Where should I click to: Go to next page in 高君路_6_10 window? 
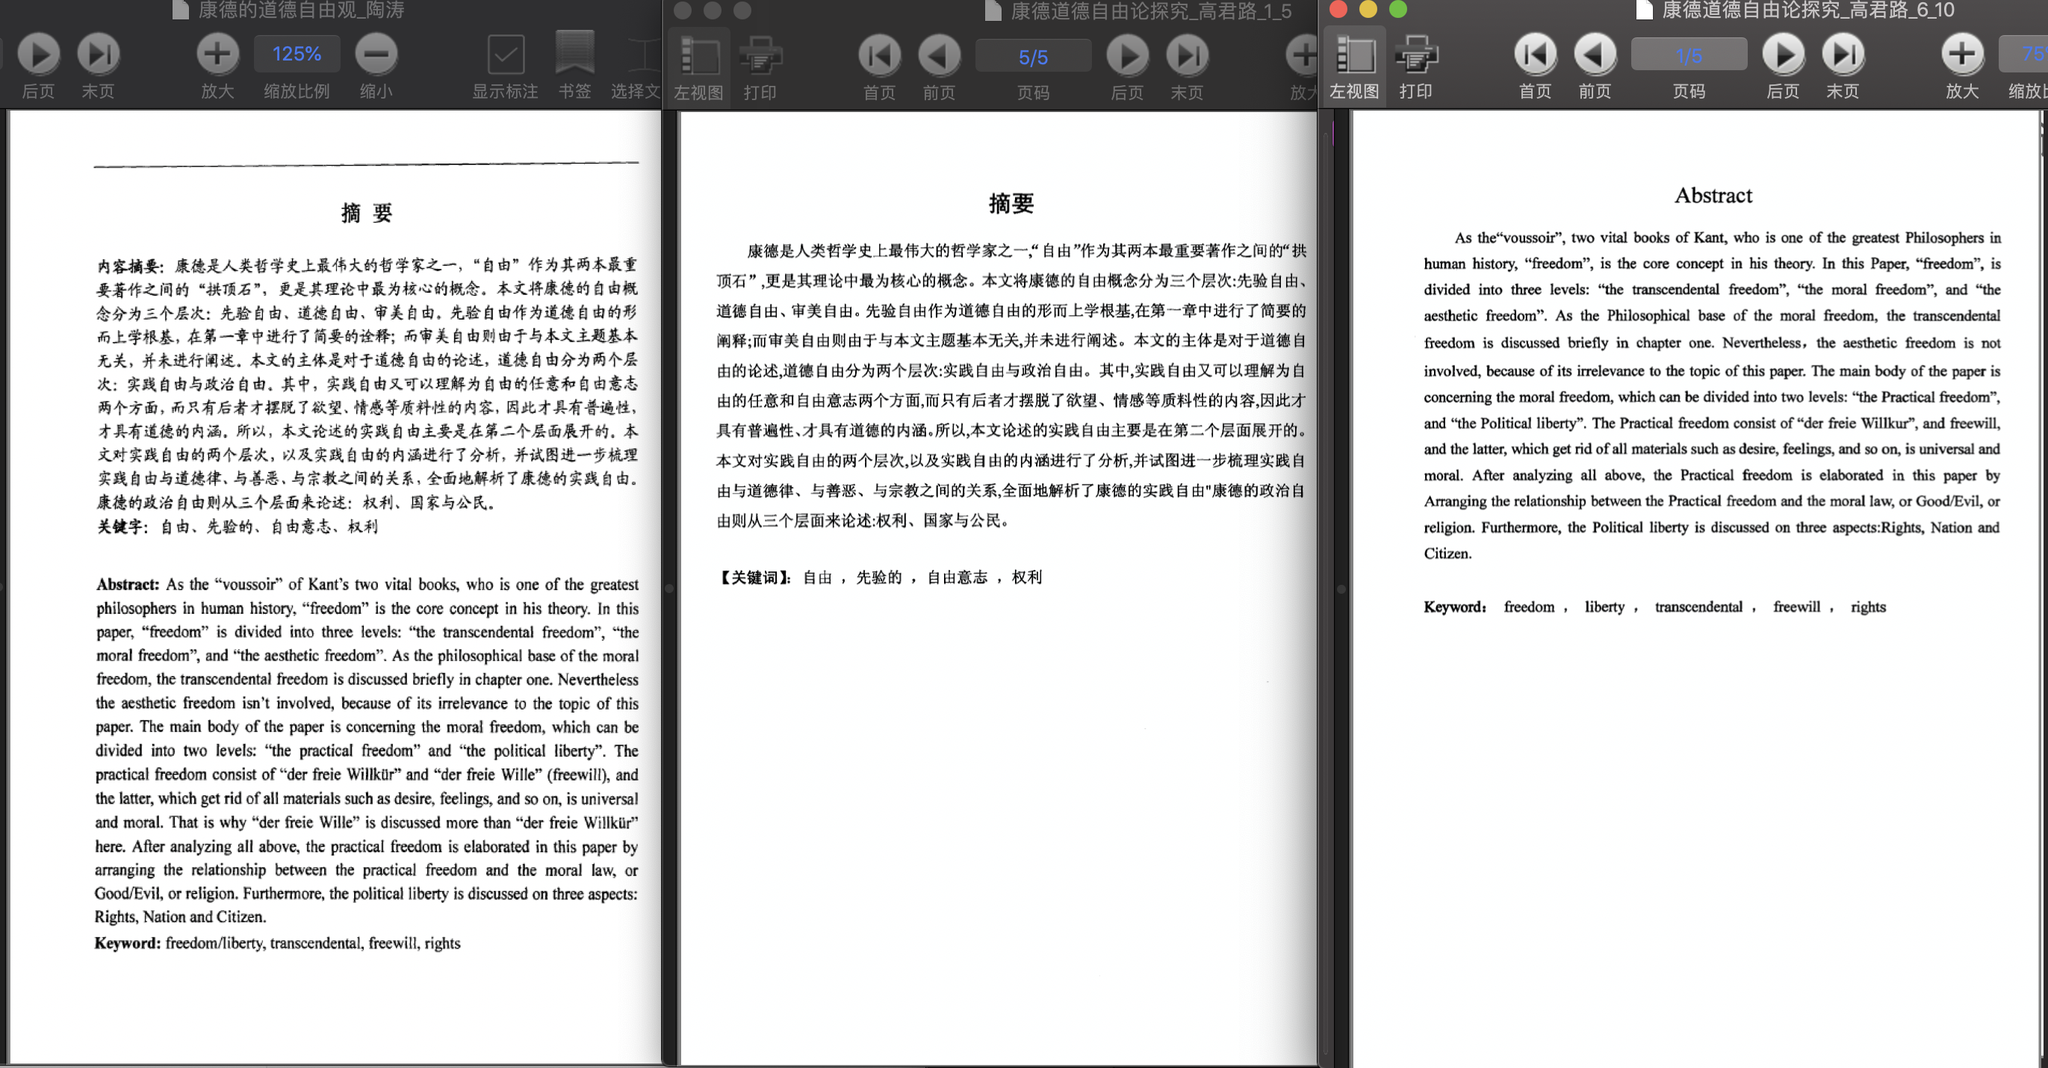click(1783, 54)
